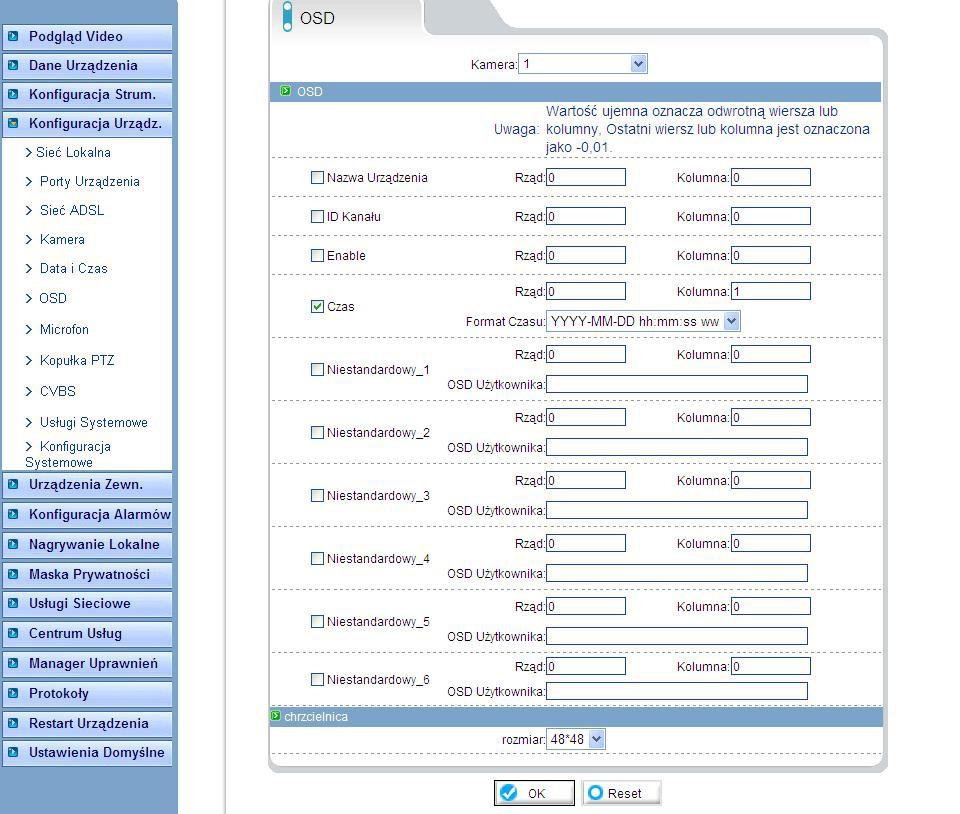Click the Kolumna field for ID Kanału

point(771,216)
